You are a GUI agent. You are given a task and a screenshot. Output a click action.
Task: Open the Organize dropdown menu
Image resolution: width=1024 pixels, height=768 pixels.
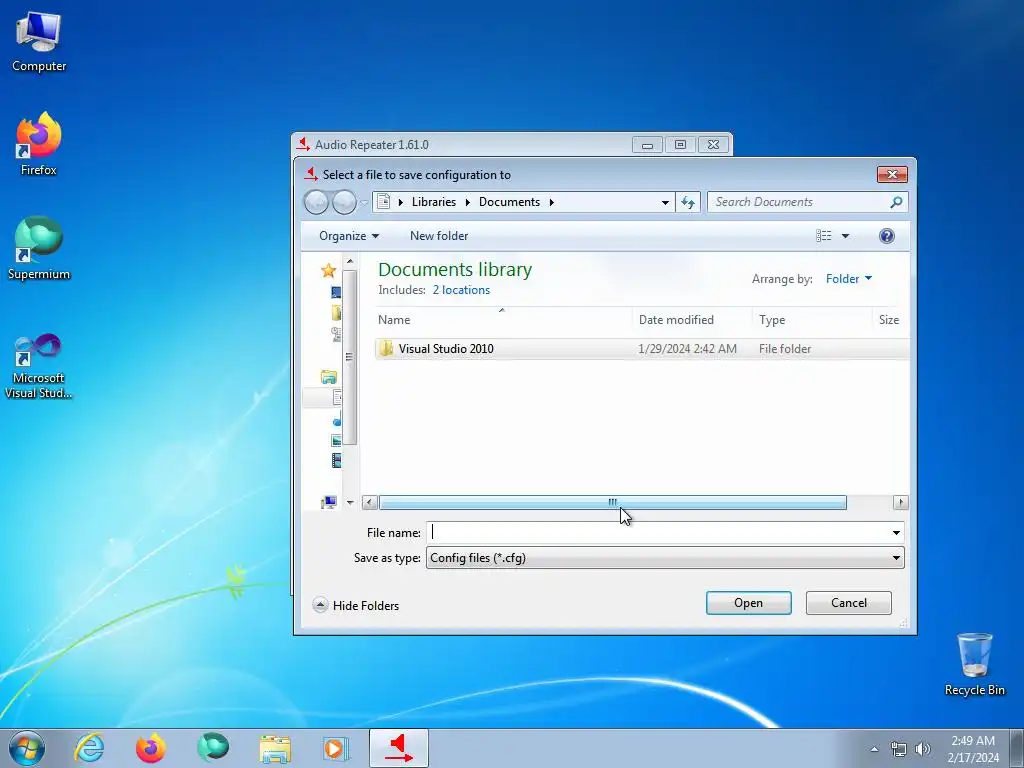pyautogui.click(x=349, y=236)
